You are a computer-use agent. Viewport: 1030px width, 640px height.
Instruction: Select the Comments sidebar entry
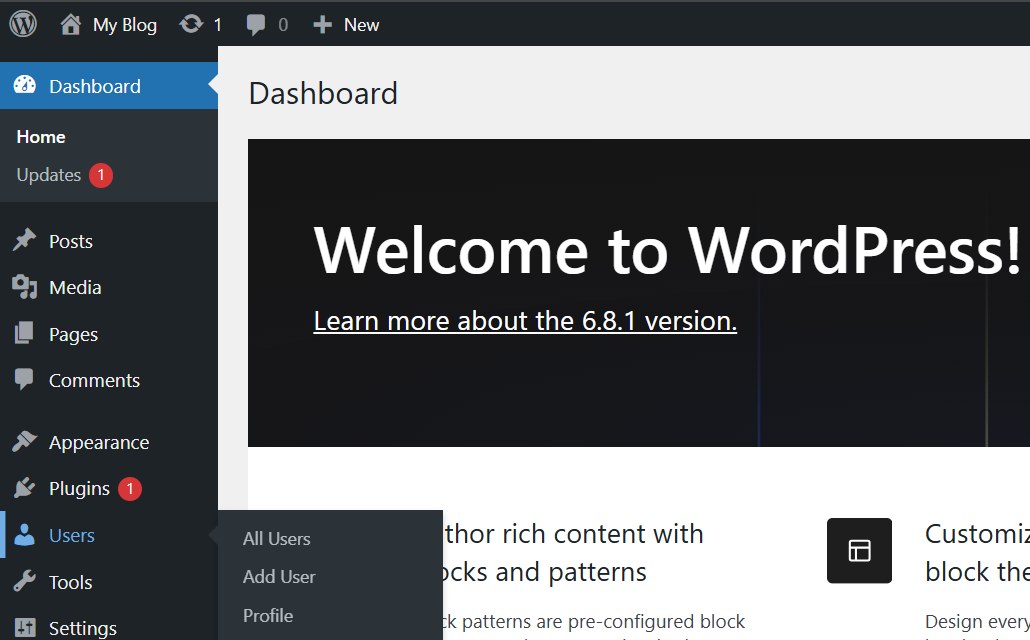pos(94,380)
